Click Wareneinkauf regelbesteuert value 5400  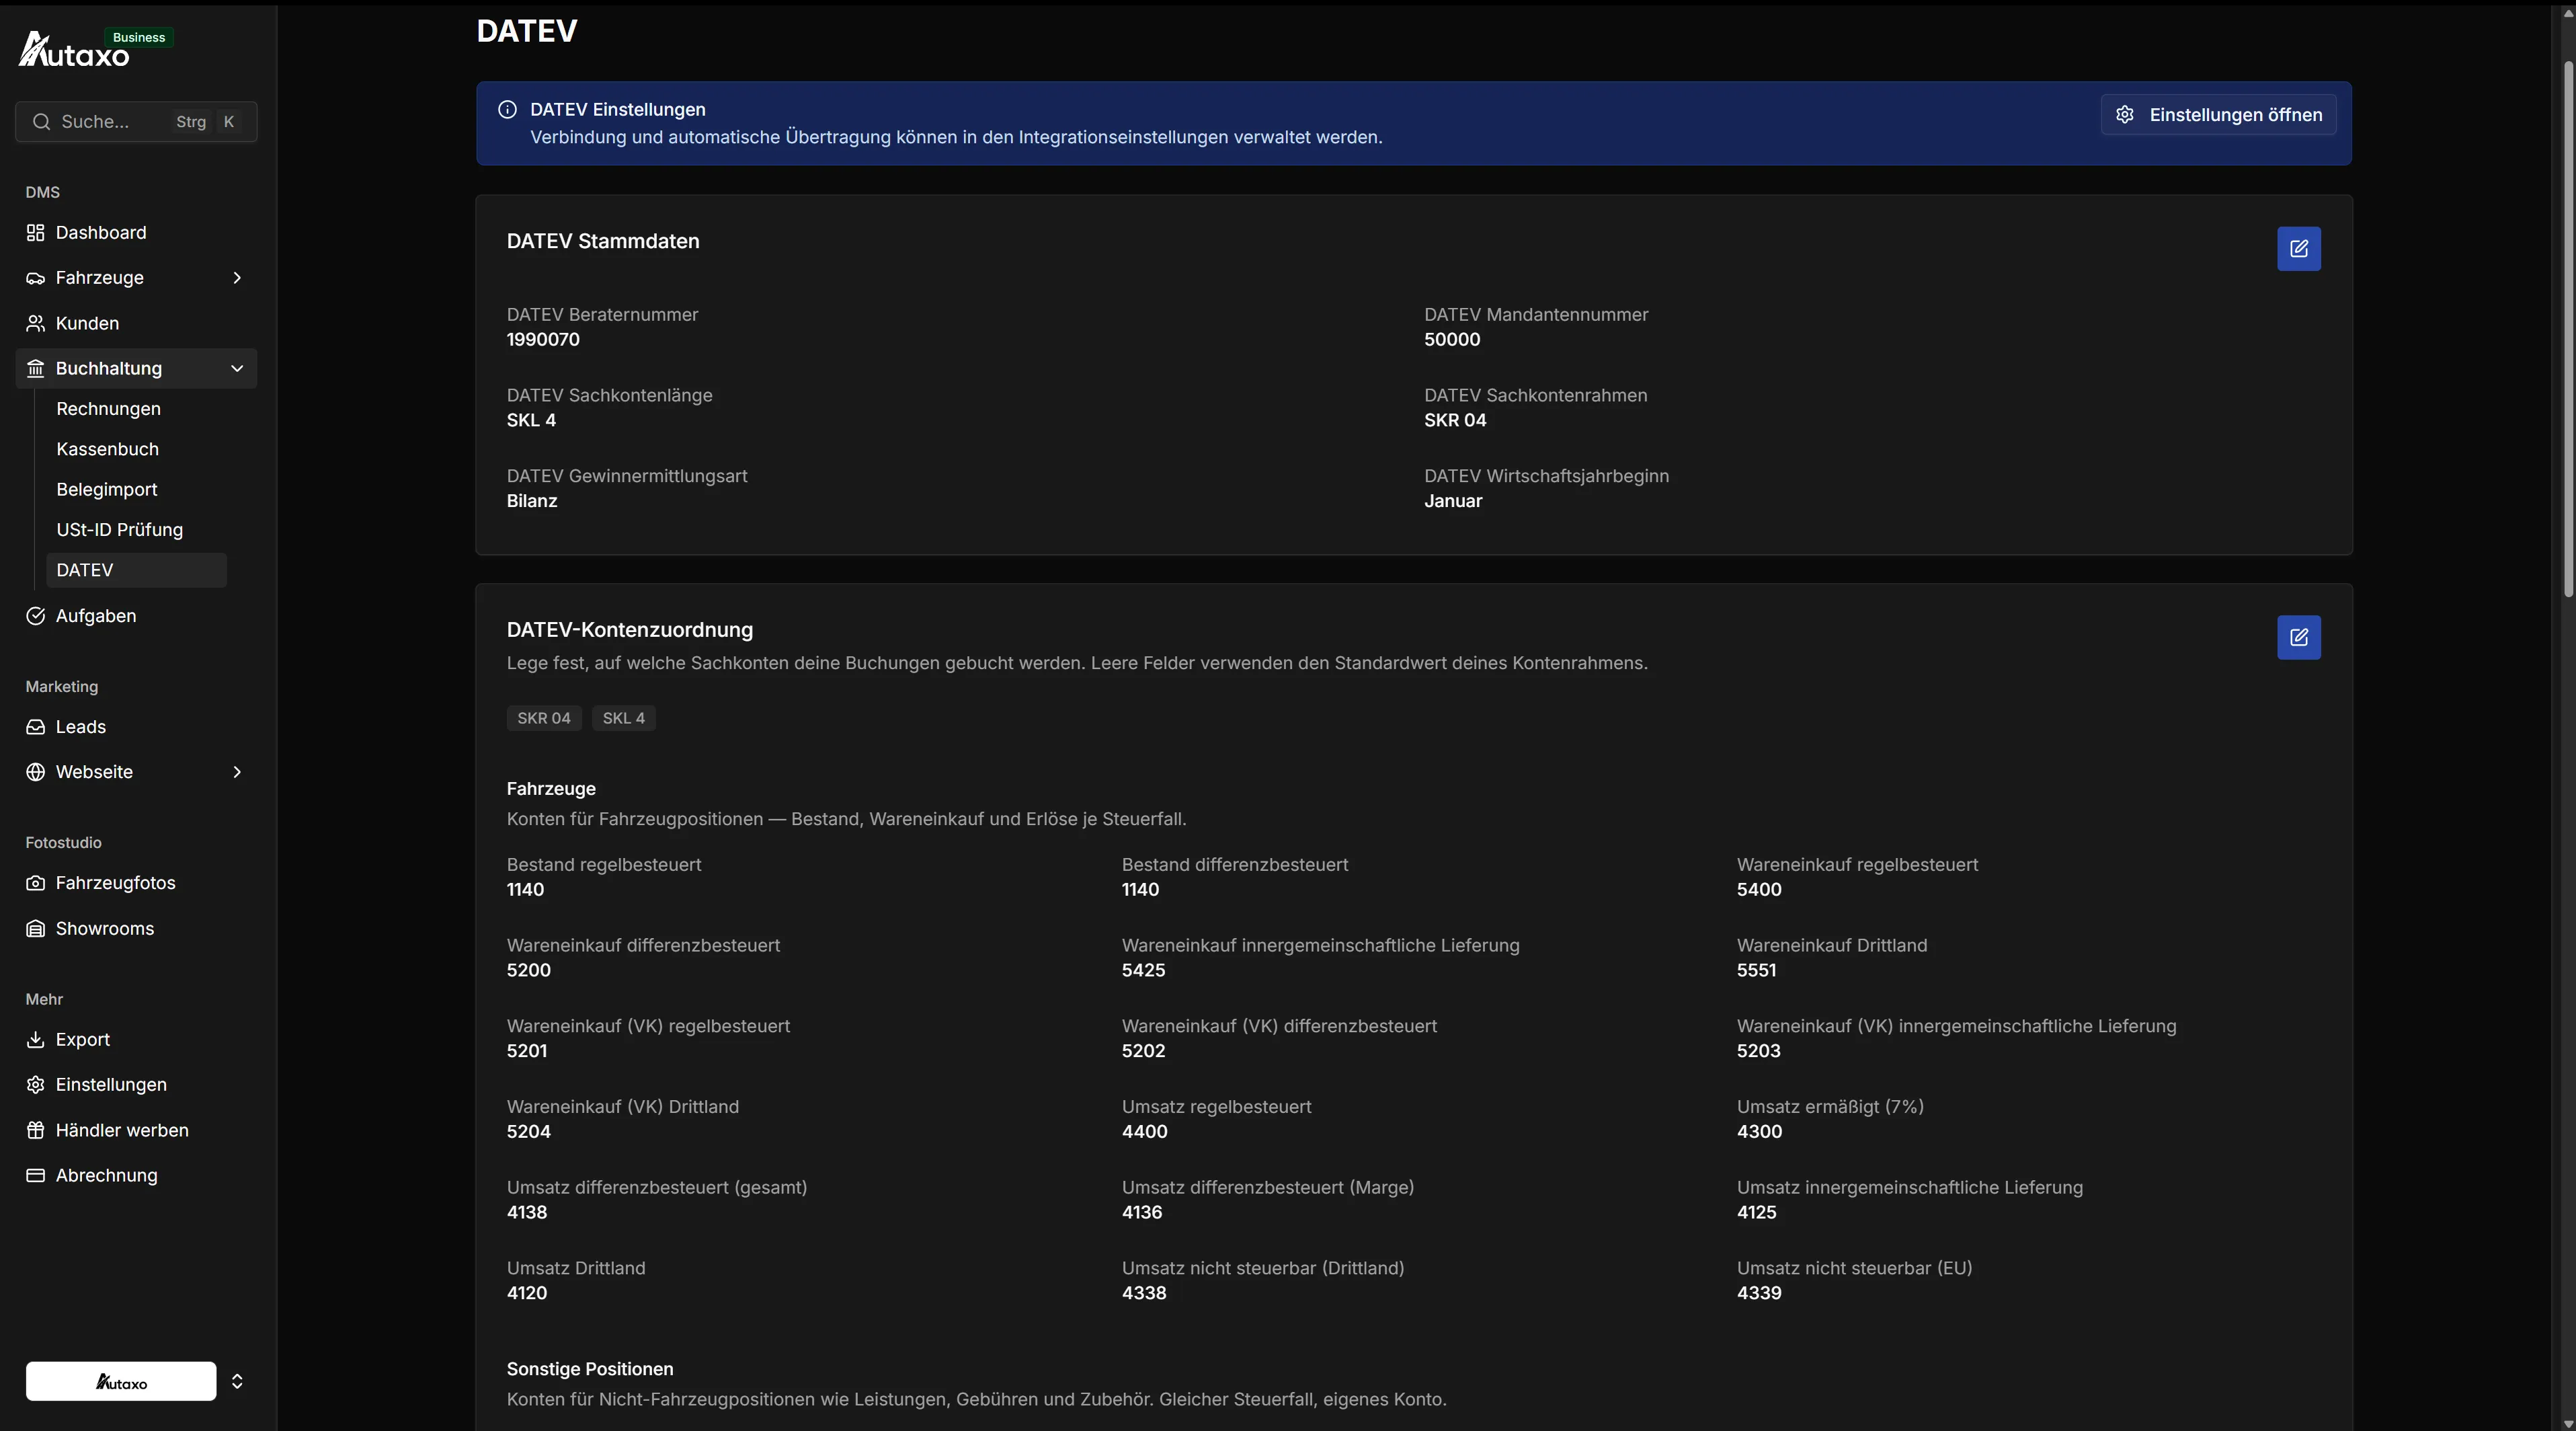(x=1759, y=890)
